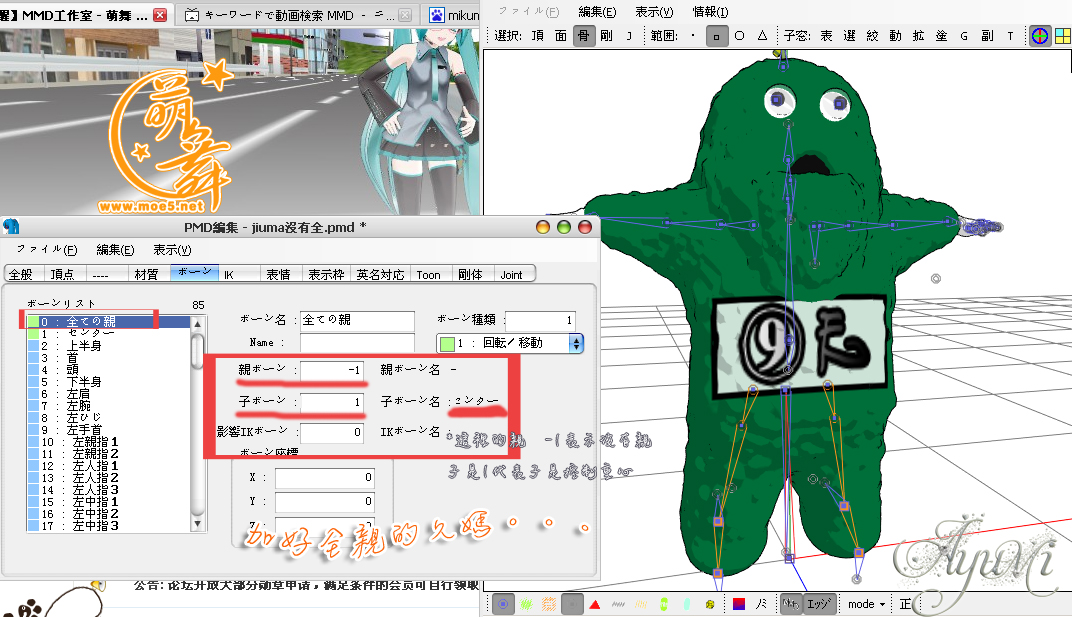Select bone 7 : 左腕 in list
The image size is (1072, 617).
[109, 406]
